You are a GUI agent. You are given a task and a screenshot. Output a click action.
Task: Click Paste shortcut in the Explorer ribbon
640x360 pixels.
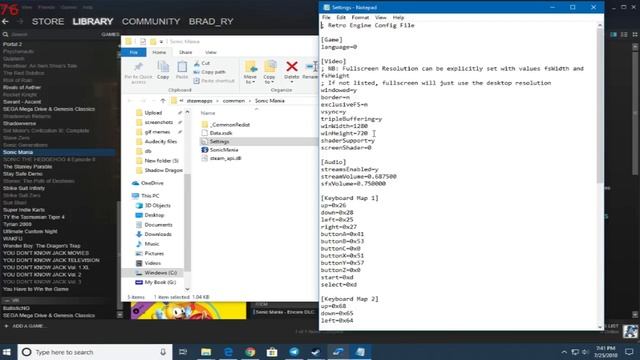tap(214, 81)
